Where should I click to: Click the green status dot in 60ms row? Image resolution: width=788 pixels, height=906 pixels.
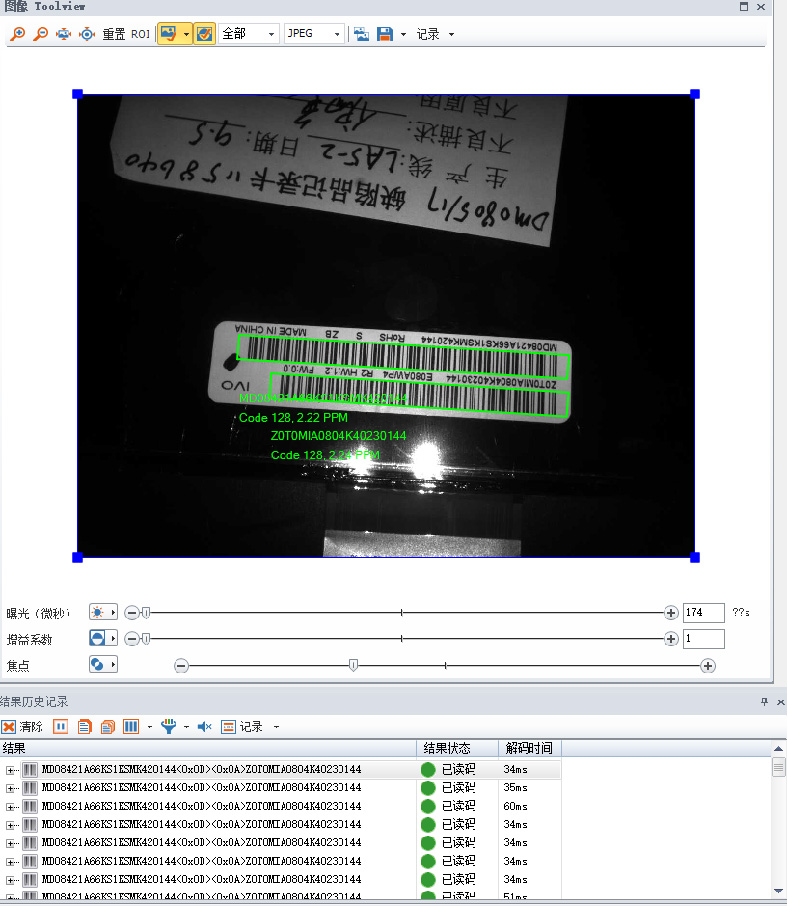pyautogui.click(x=428, y=806)
